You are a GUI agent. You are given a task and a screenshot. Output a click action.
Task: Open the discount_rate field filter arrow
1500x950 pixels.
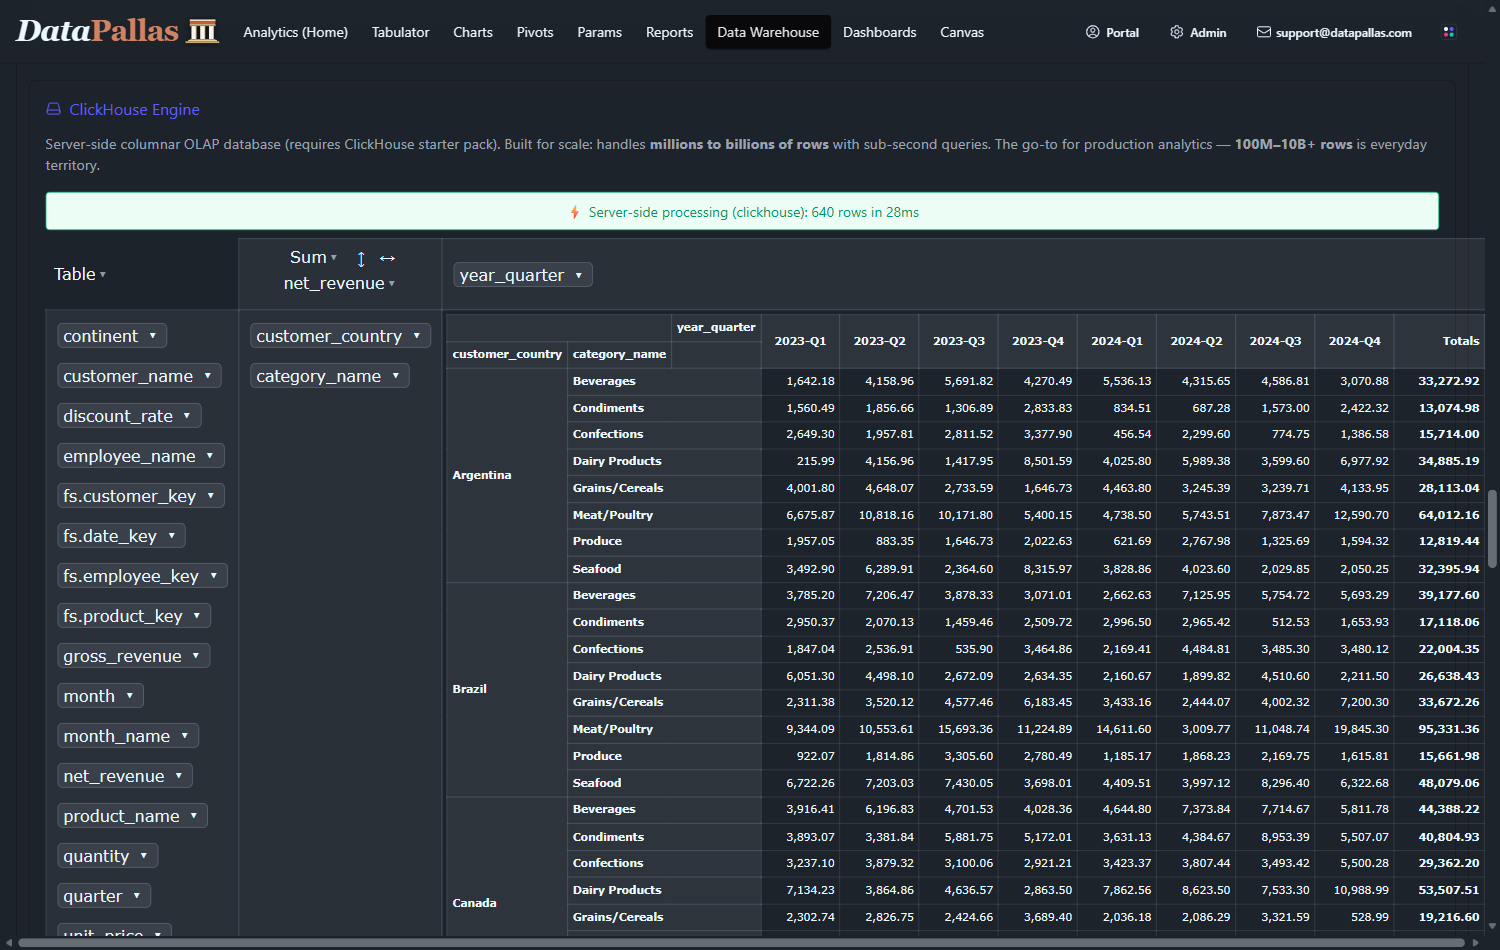pos(187,416)
